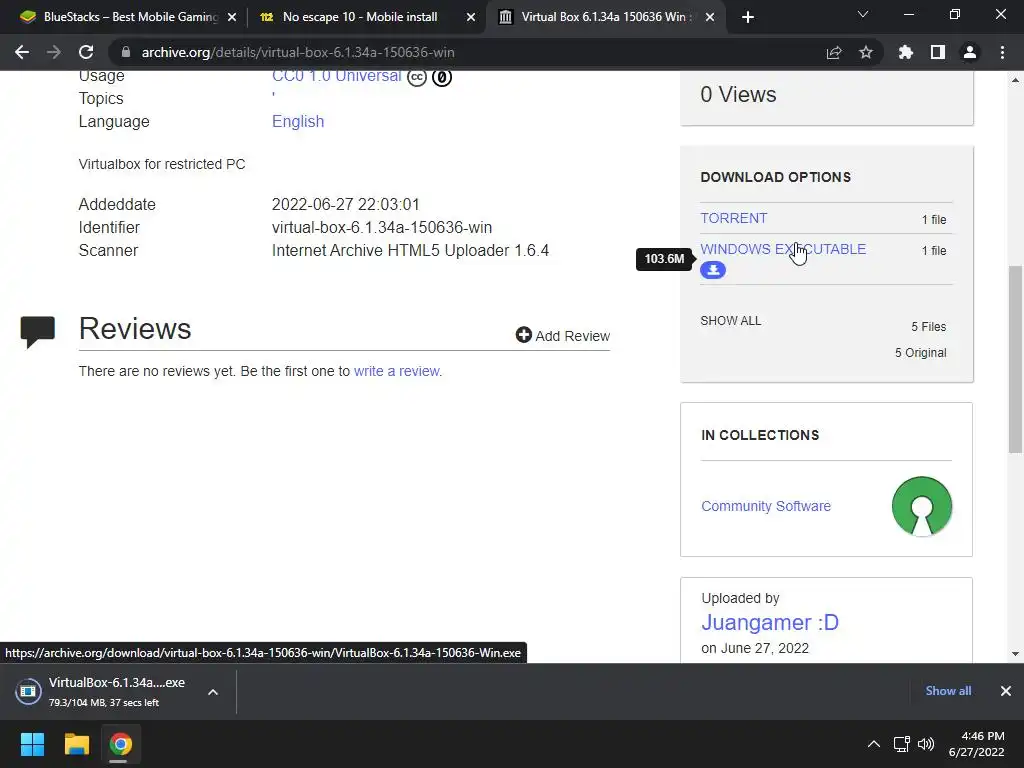Viewport: 1024px width, 768px height.
Task: Close the Virtual Box tab
Action: click(710, 17)
